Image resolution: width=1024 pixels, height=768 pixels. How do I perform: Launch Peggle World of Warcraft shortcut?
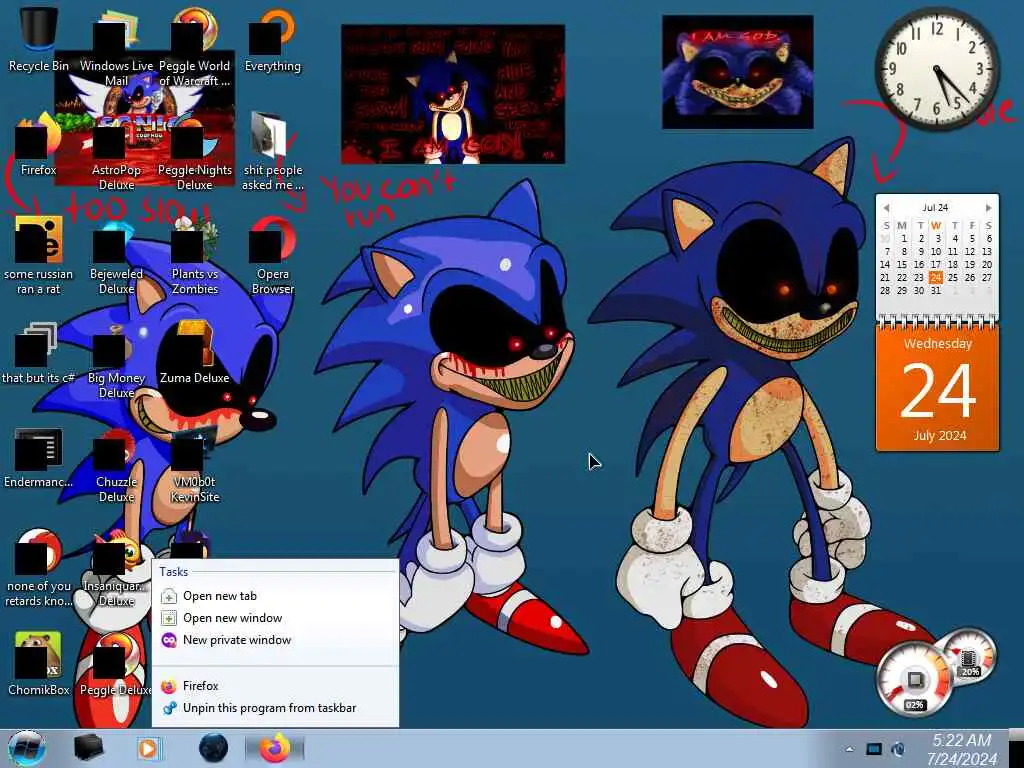pos(195,47)
